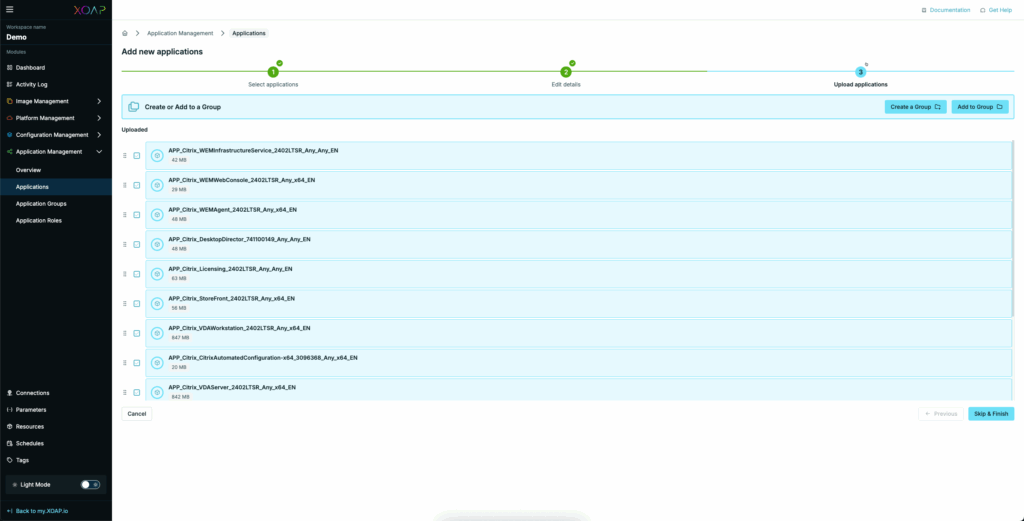
Task: Click the package icon of WEMInfrastructureService row
Action: [157, 155]
